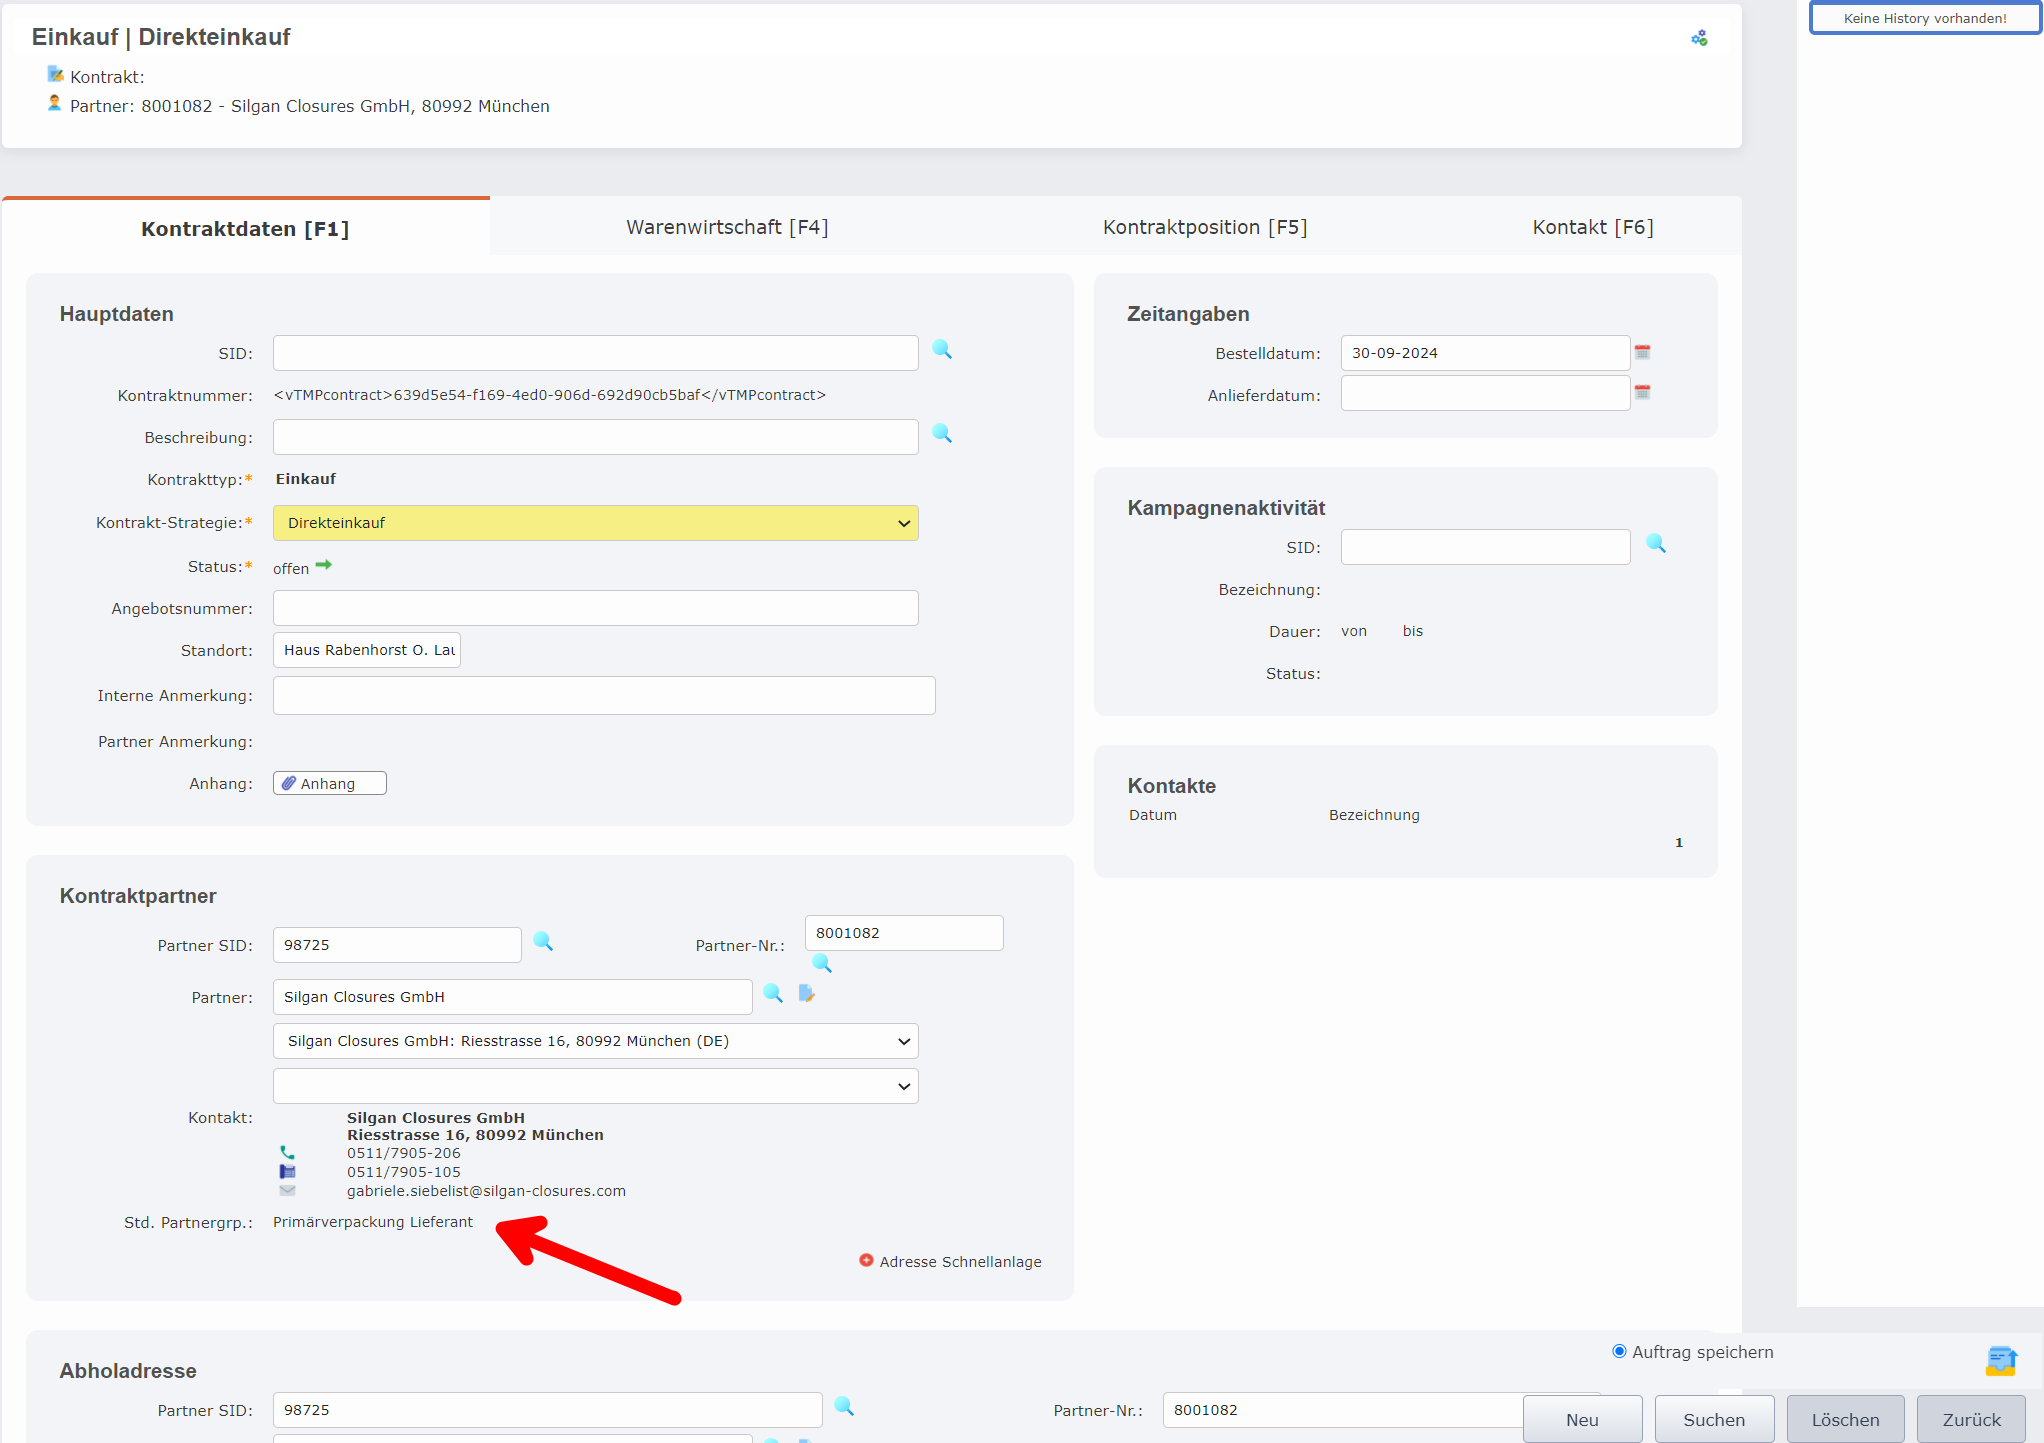Click the Anhang attachment button
This screenshot has height=1443, width=2044.
pyautogui.click(x=329, y=783)
